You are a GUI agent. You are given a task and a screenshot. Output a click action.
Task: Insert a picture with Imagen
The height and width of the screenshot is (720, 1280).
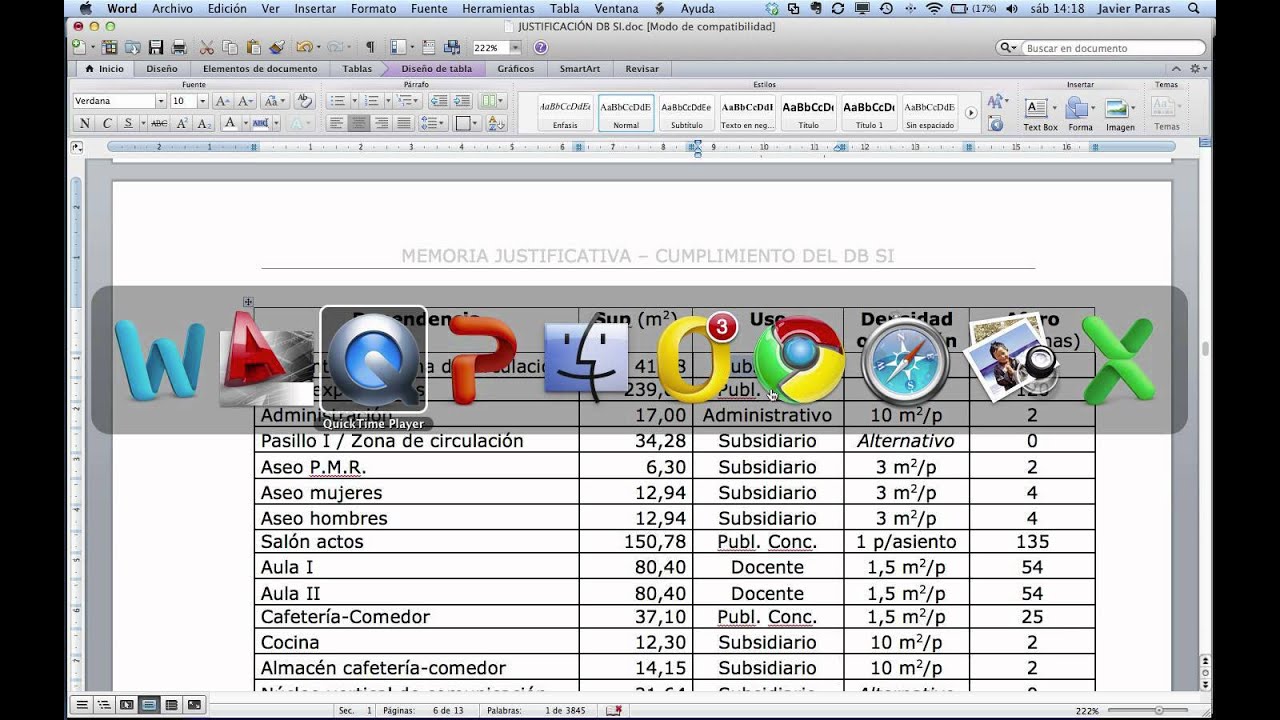click(1120, 114)
